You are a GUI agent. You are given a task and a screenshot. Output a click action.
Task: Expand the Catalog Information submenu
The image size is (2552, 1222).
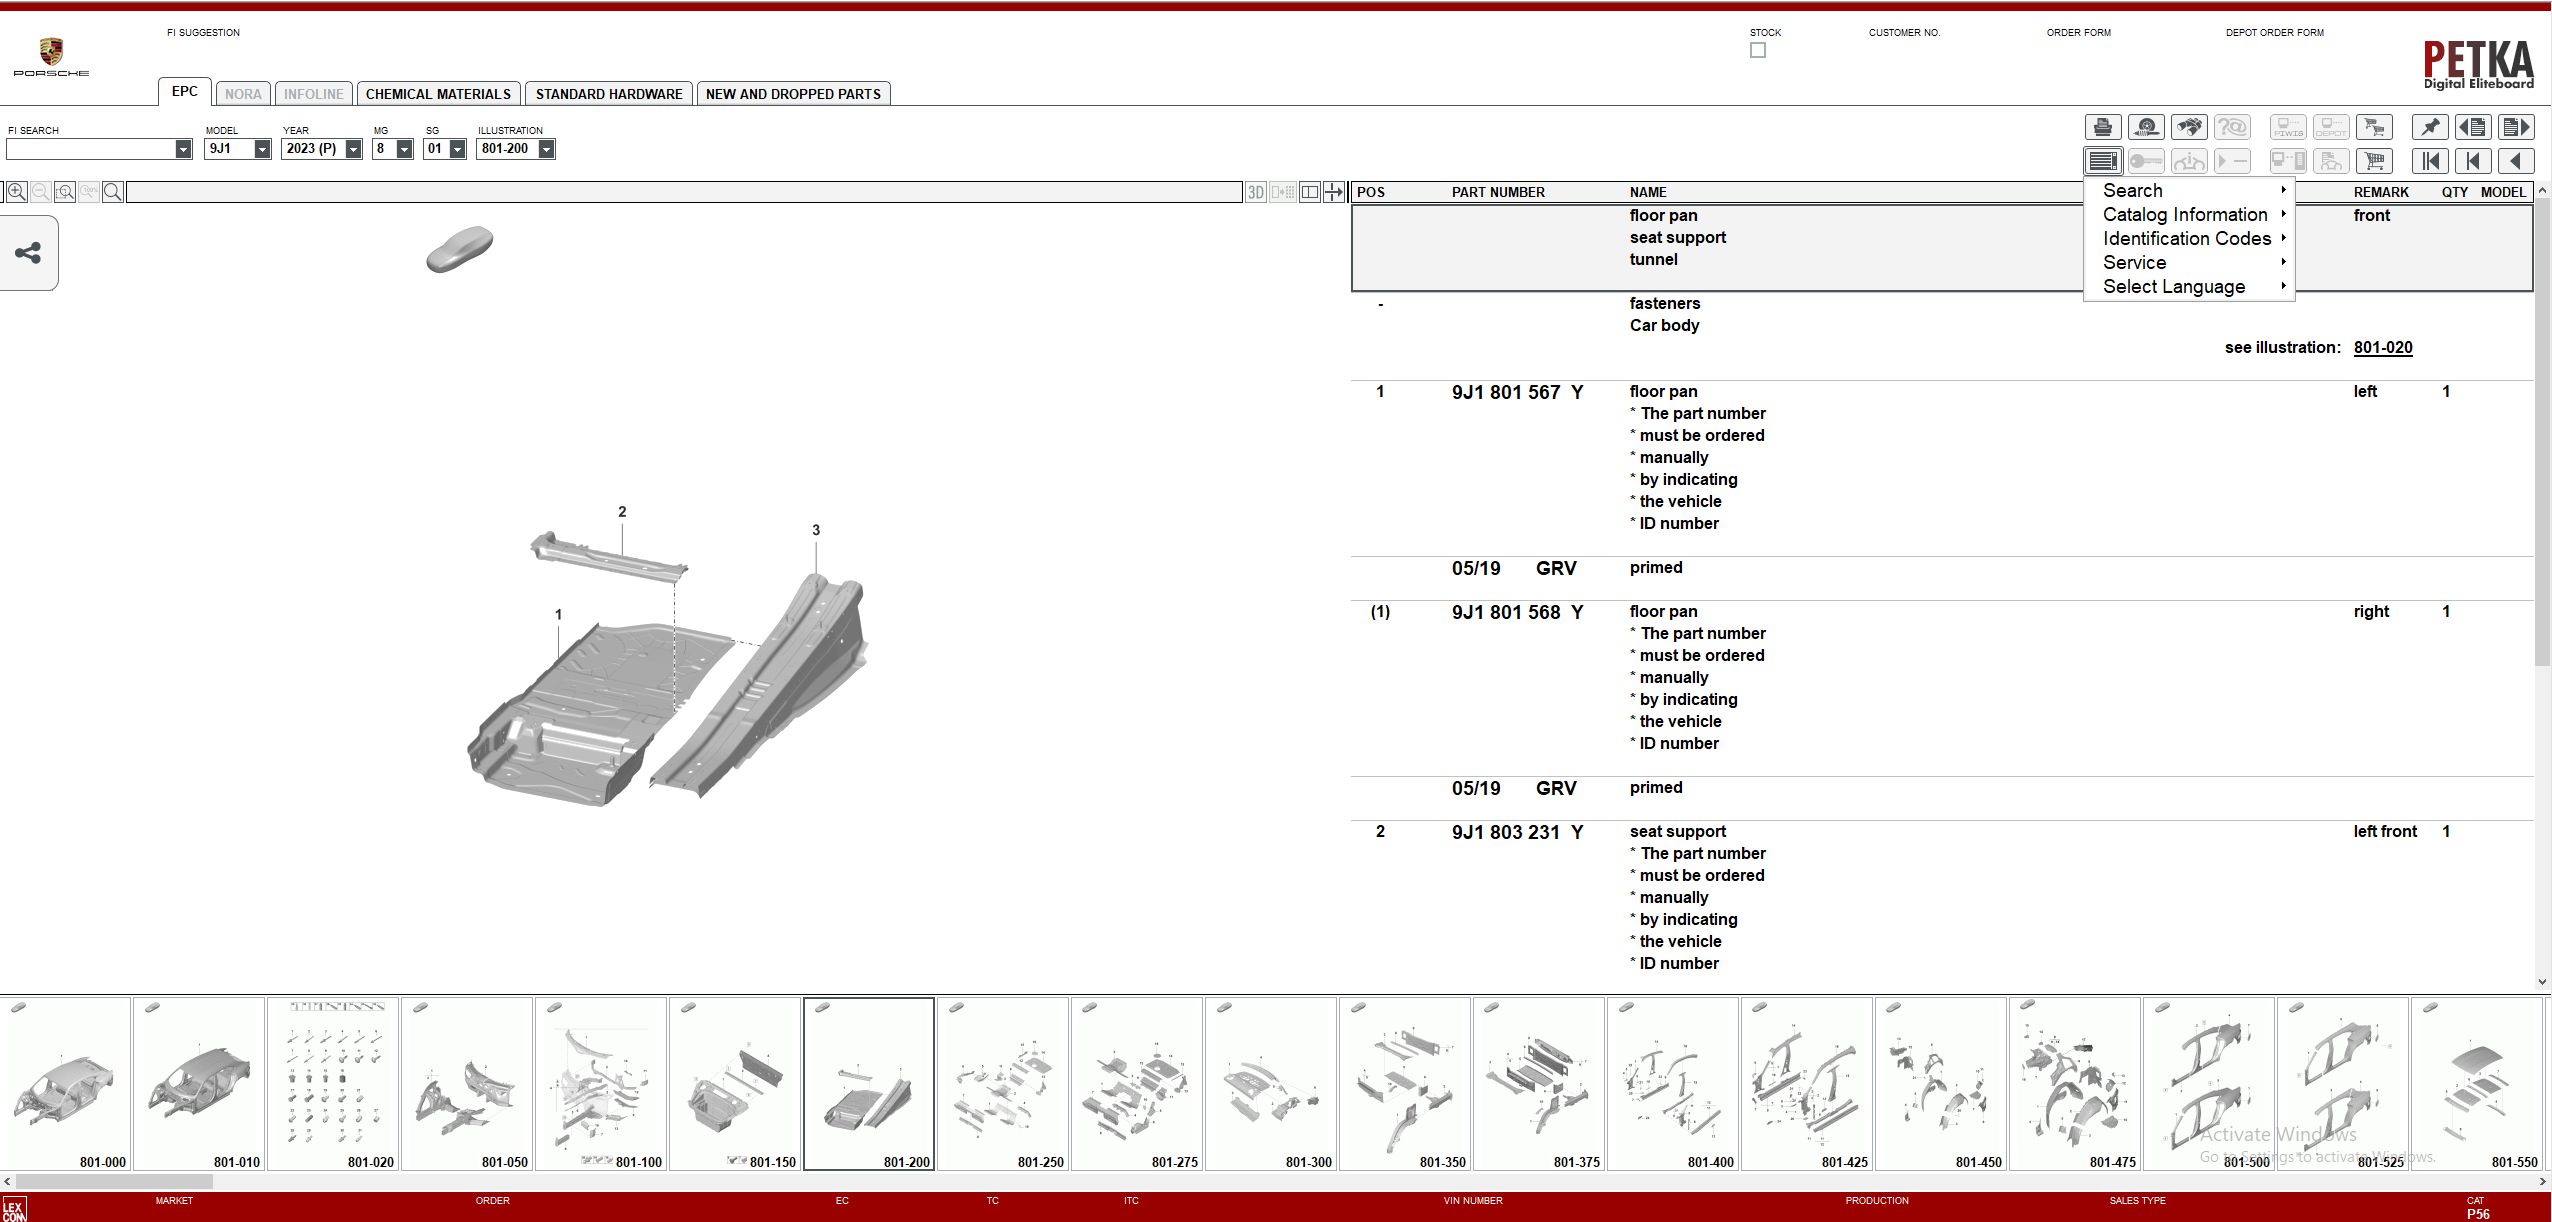(x=2189, y=214)
